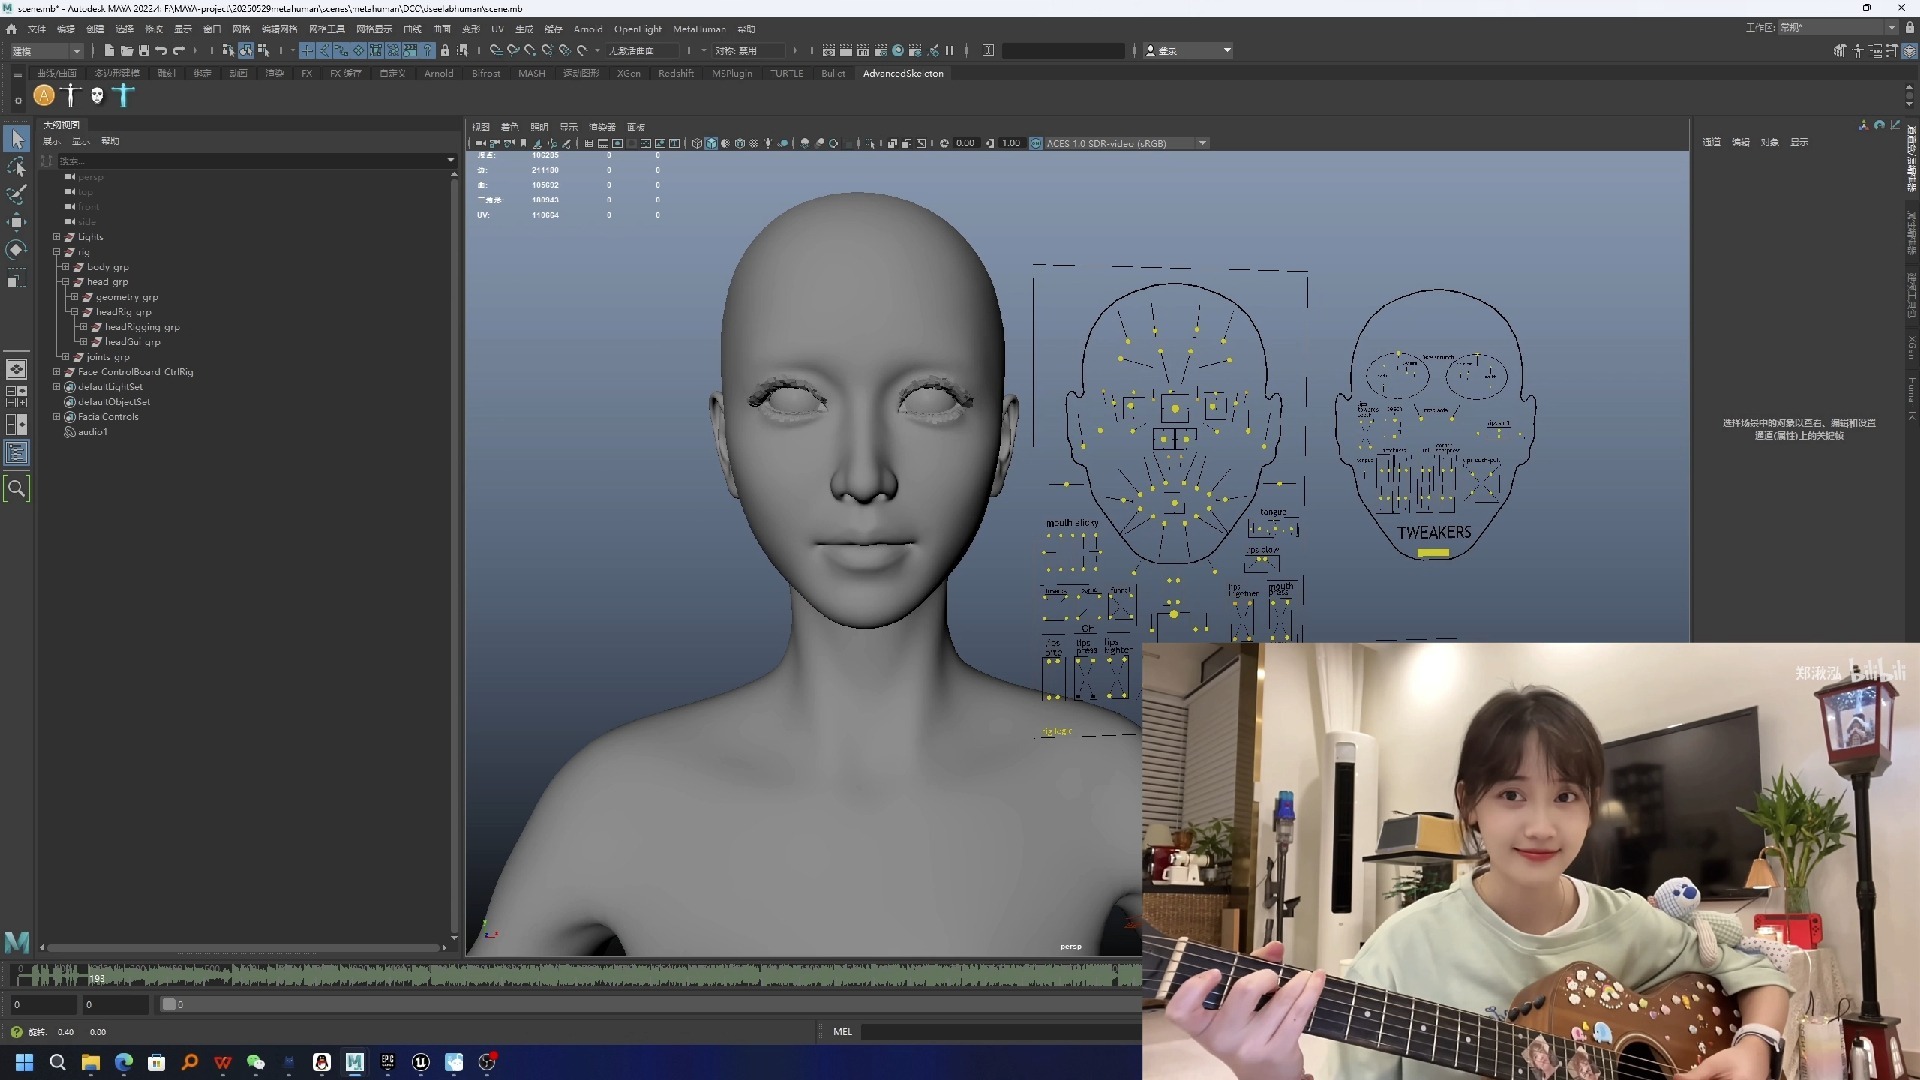Switch to the Arnold shelf tab
This screenshot has height=1080, width=1920.
[x=438, y=73]
